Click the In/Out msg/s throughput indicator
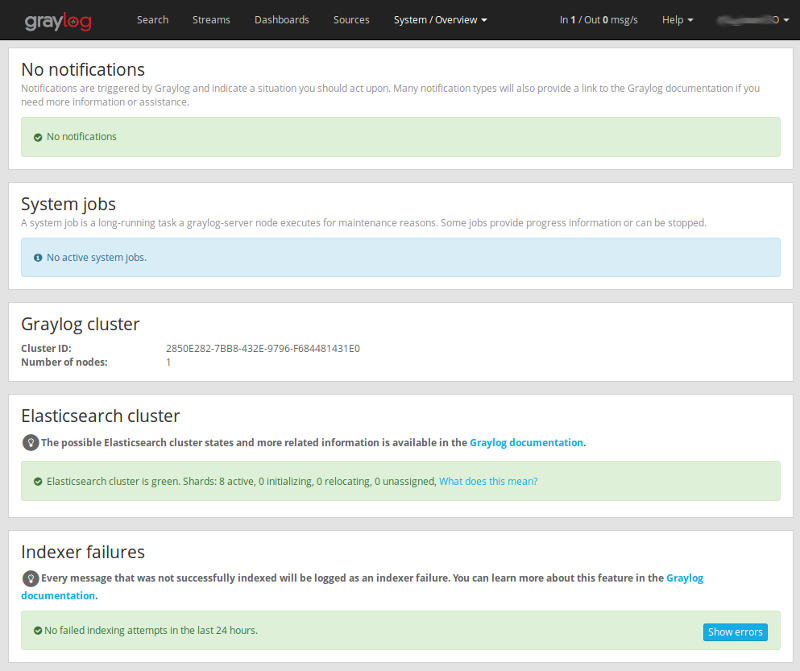Image resolution: width=800 pixels, height=671 pixels. click(597, 20)
